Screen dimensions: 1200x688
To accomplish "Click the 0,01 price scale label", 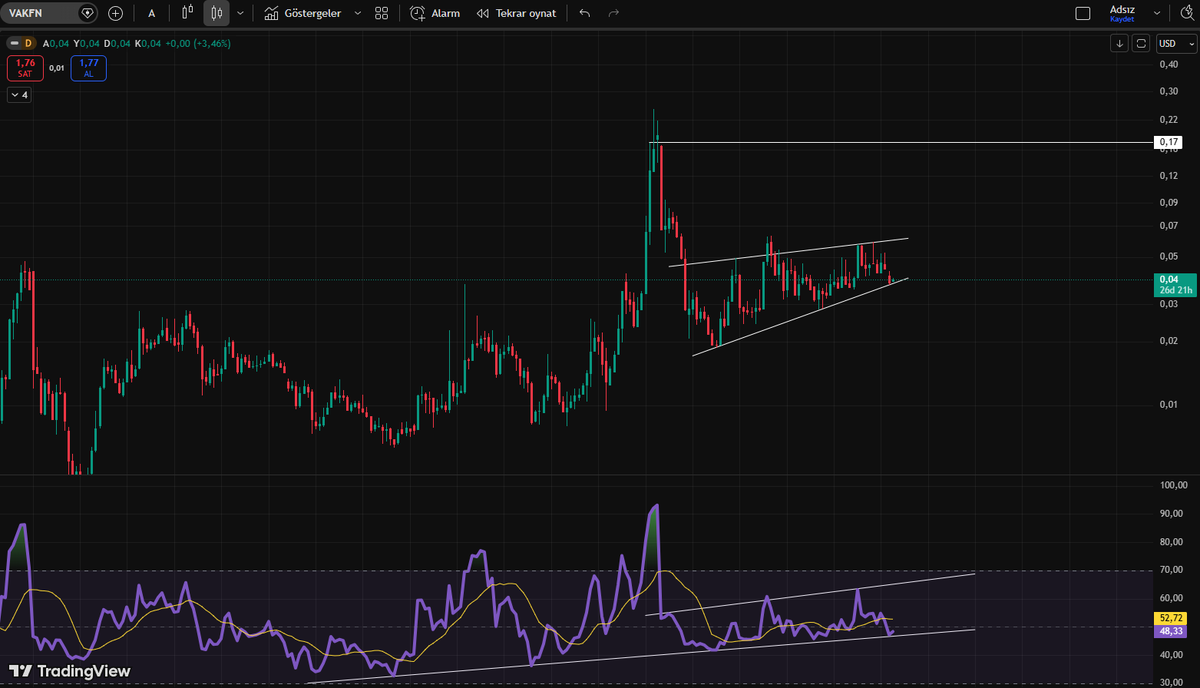I will pos(1168,405).
